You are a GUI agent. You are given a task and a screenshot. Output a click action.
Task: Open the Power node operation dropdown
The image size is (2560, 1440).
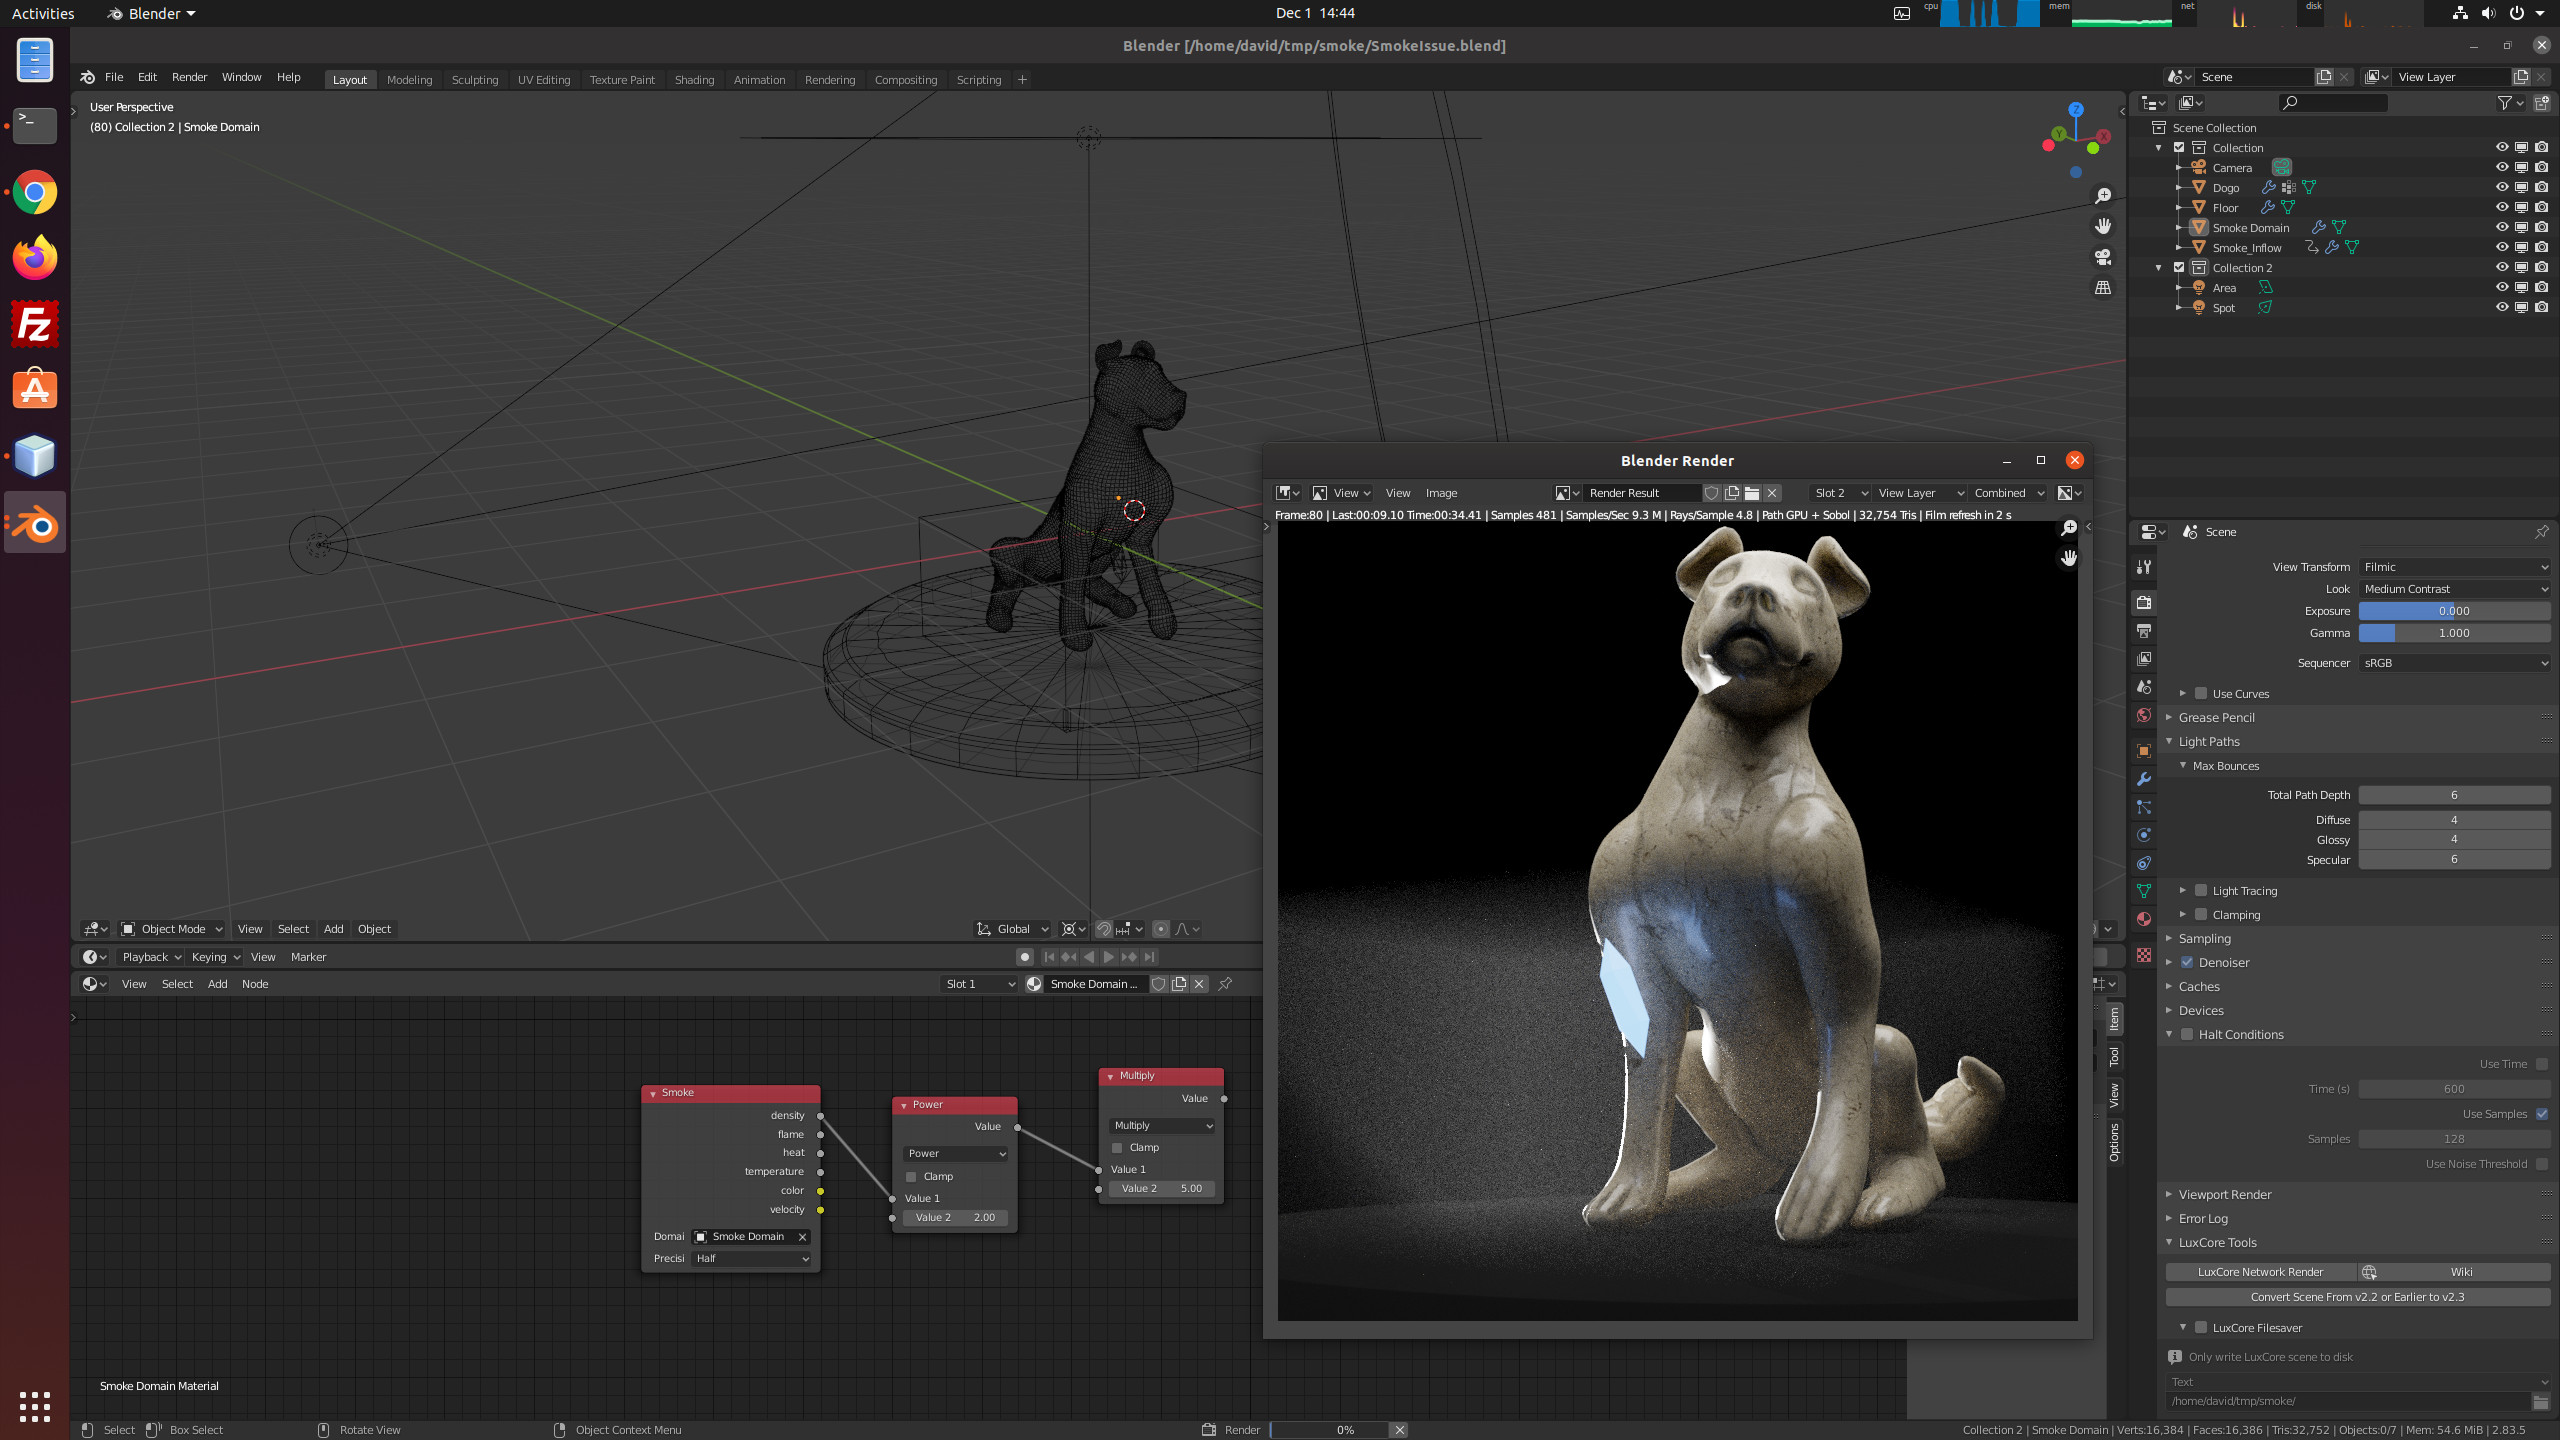pyautogui.click(x=956, y=1153)
